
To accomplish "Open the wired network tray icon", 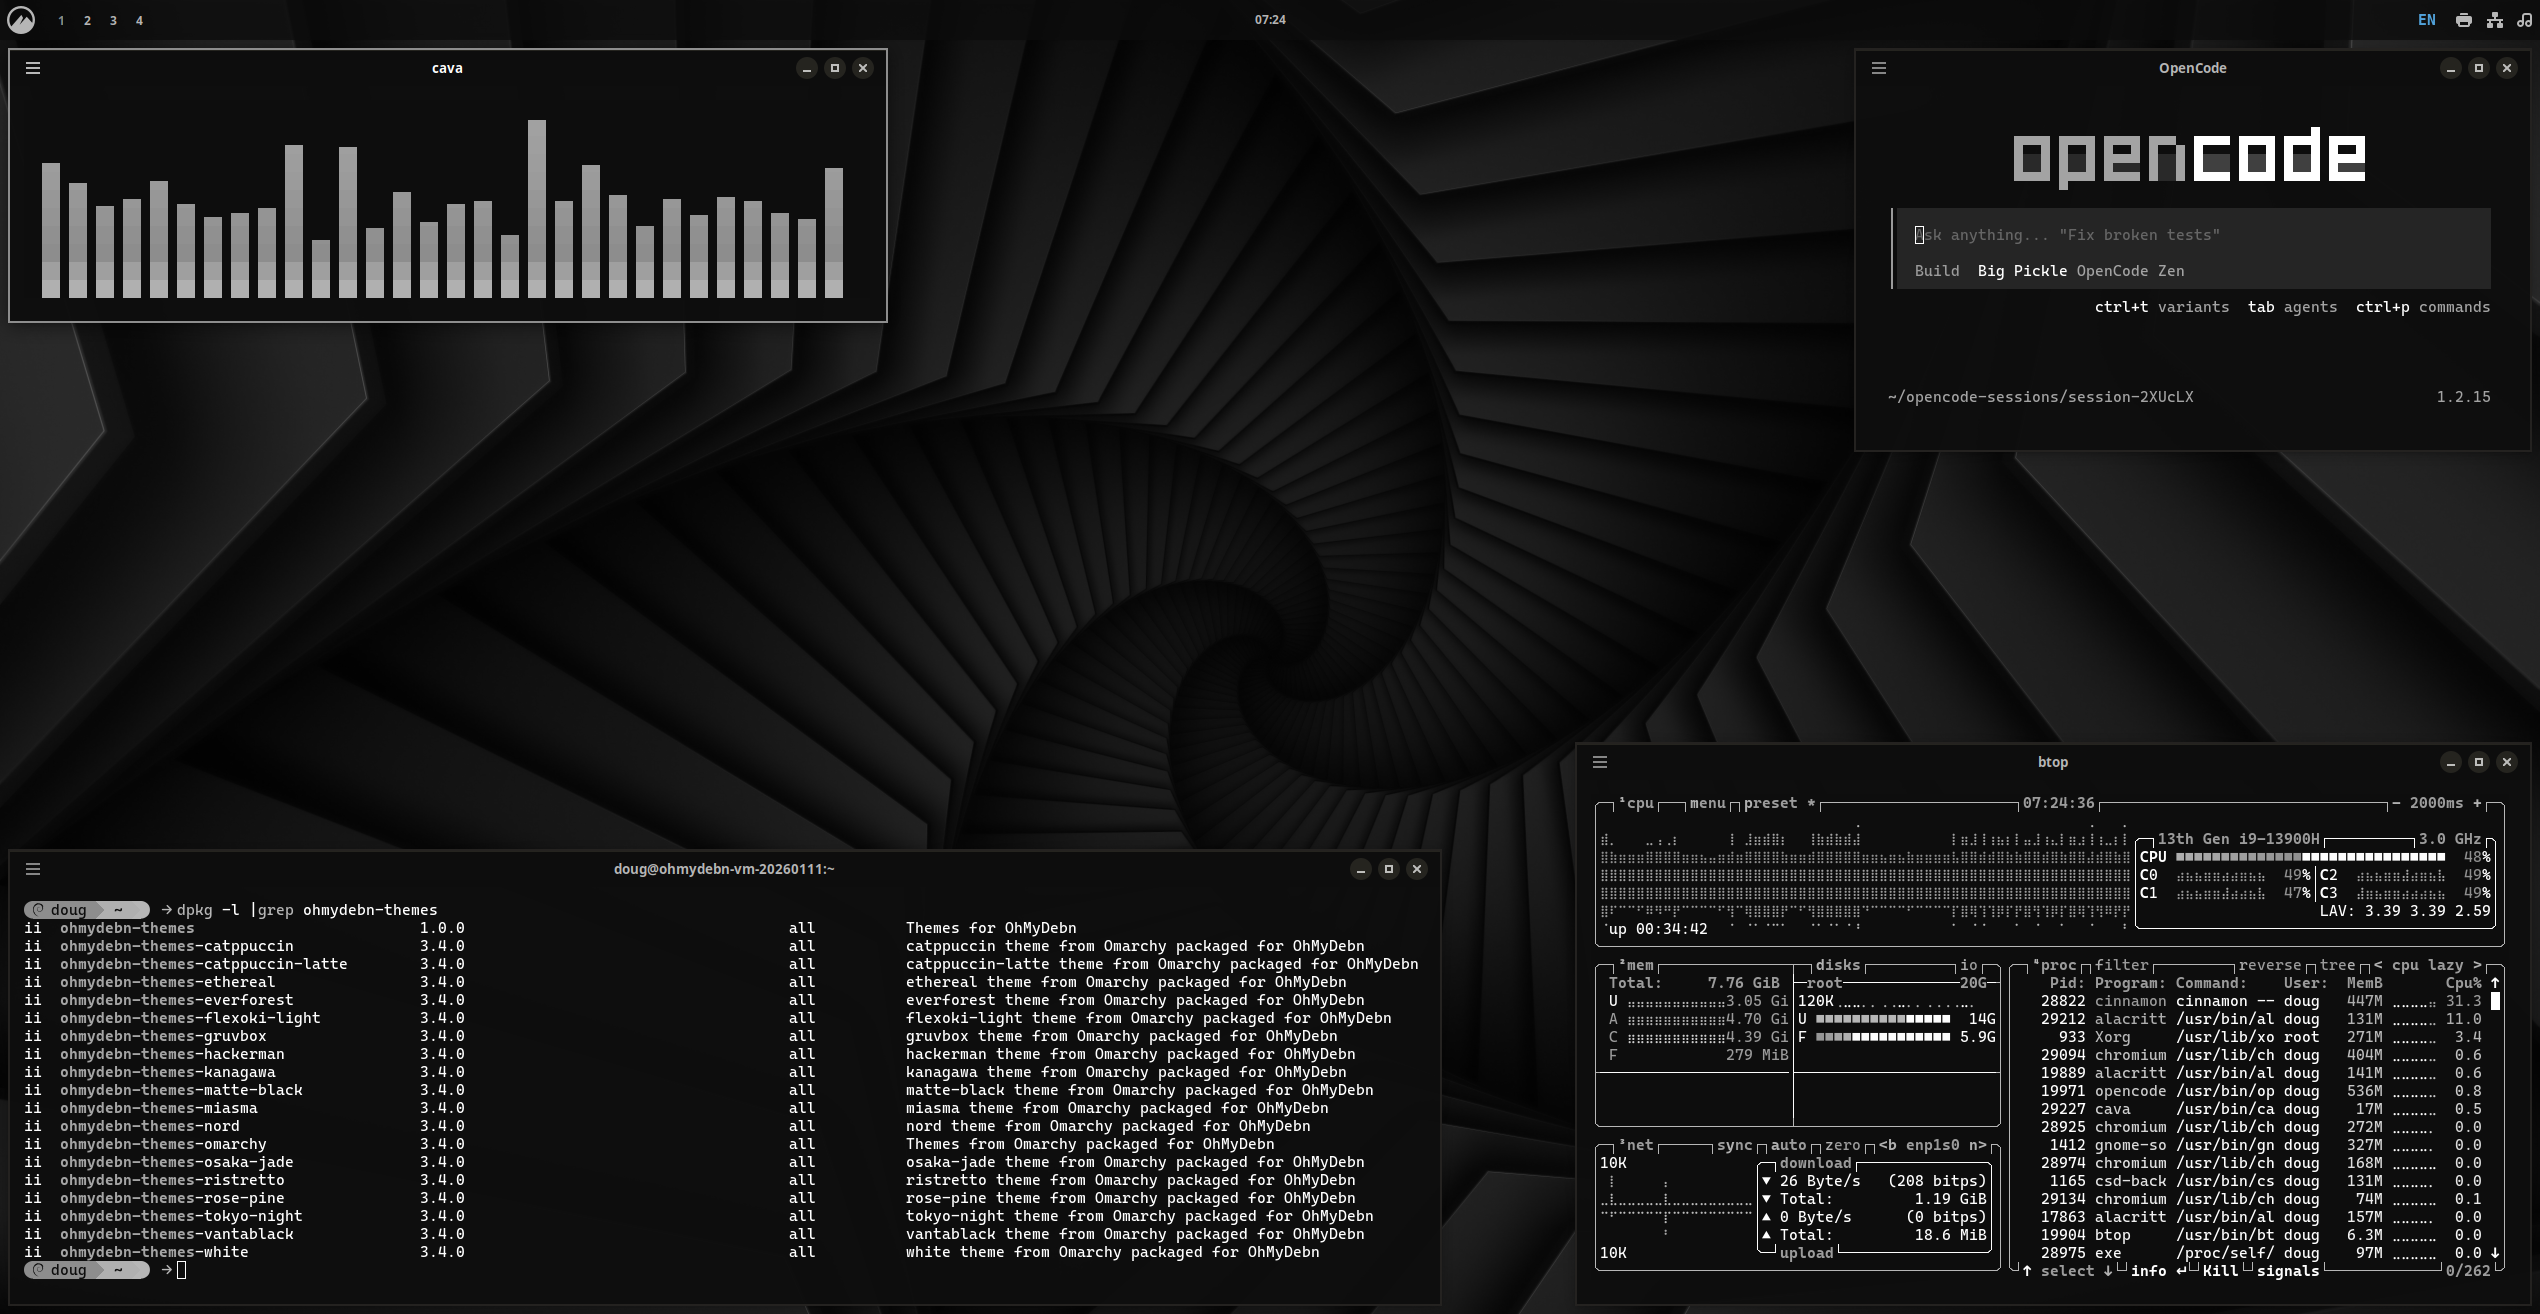I will (2495, 20).
